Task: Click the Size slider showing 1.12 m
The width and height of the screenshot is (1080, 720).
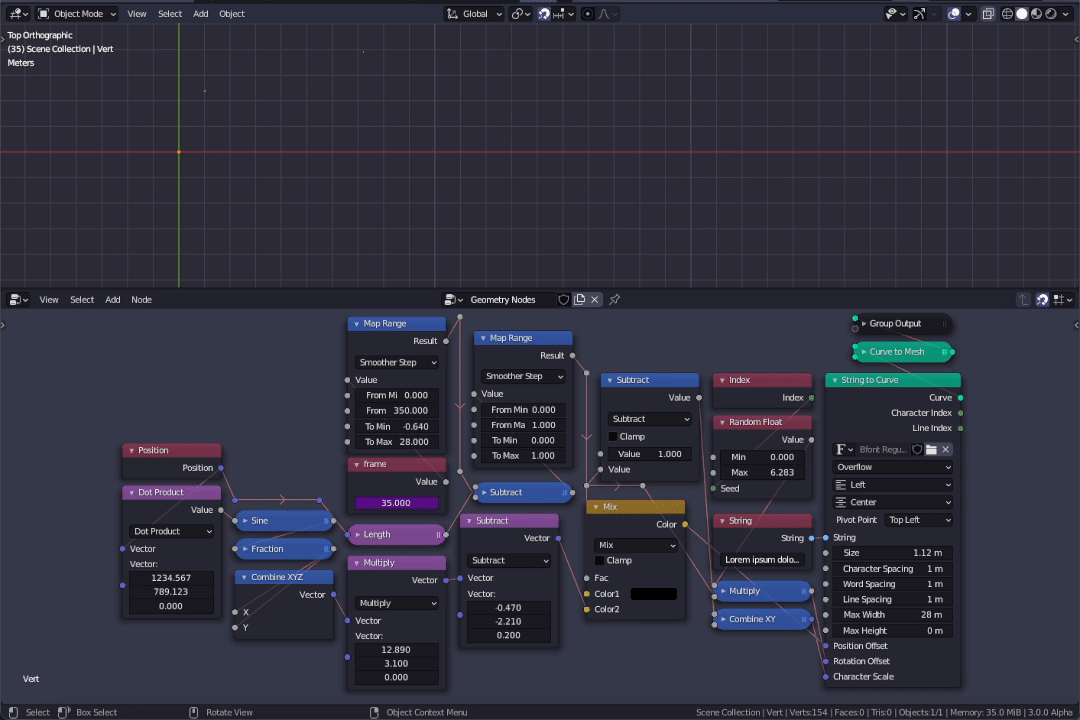Action: (x=893, y=553)
